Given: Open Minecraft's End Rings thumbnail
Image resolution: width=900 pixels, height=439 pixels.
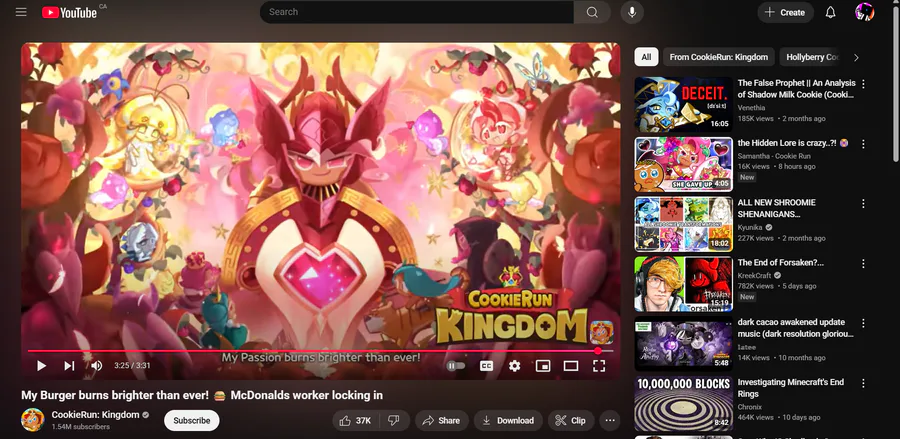Looking at the screenshot, I should (x=684, y=403).
